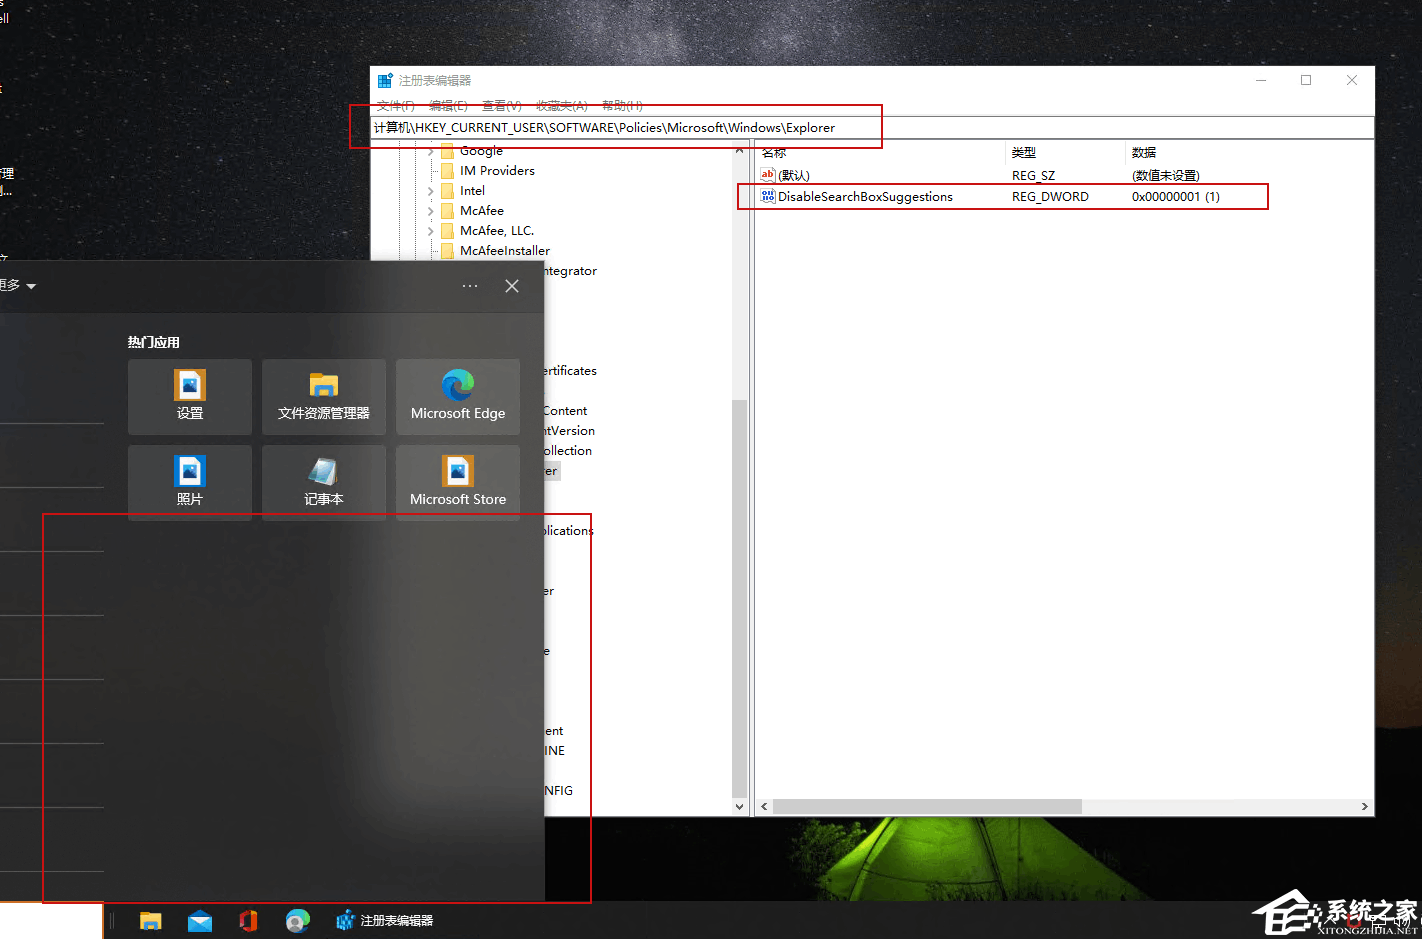Image resolution: width=1422 pixels, height=939 pixels.
Task: Expand the McAfee registry key
Action: (431, 211)
